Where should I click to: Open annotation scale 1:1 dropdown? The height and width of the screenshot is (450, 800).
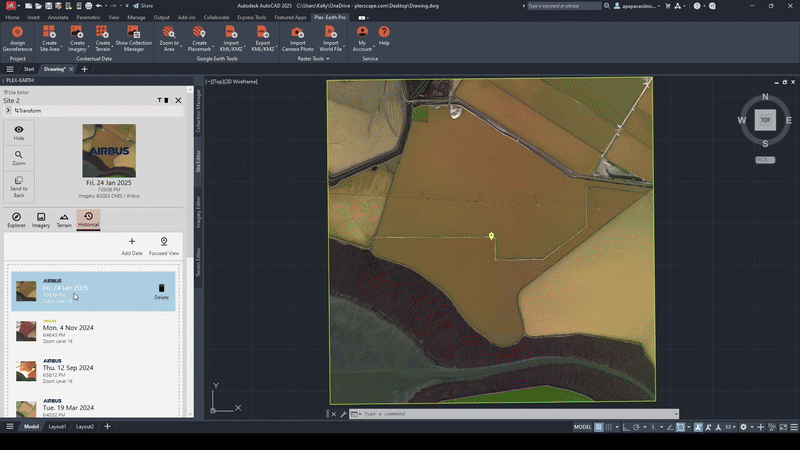[x=730, y=427]
